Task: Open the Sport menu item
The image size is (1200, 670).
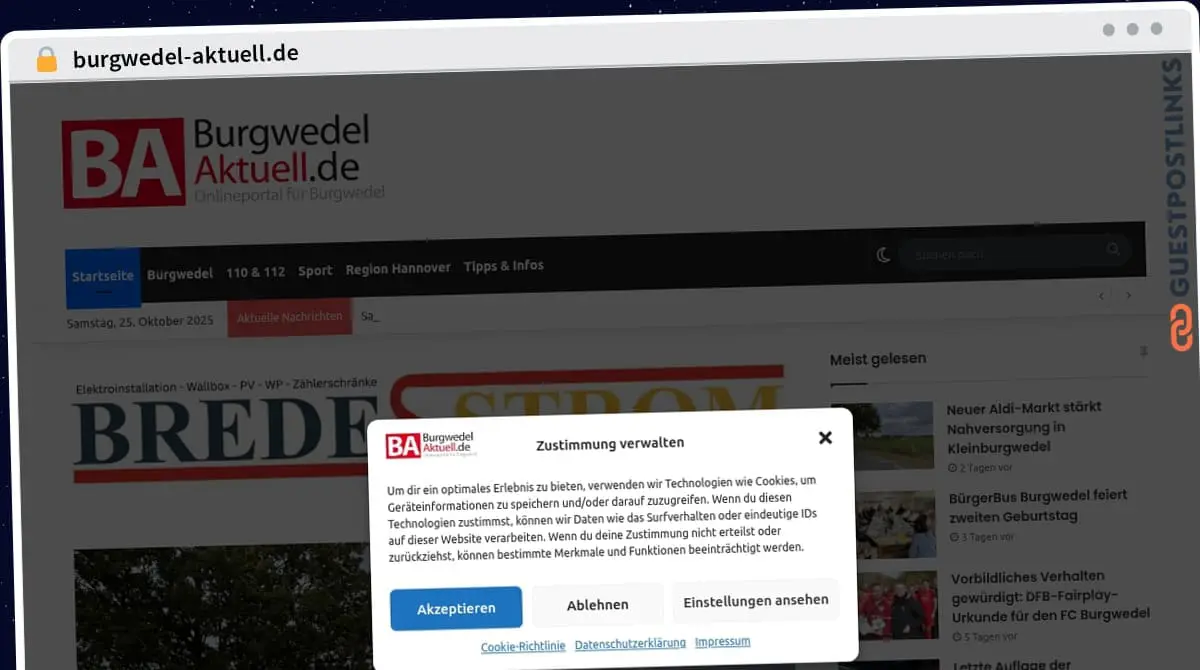Action: [315, 271]
